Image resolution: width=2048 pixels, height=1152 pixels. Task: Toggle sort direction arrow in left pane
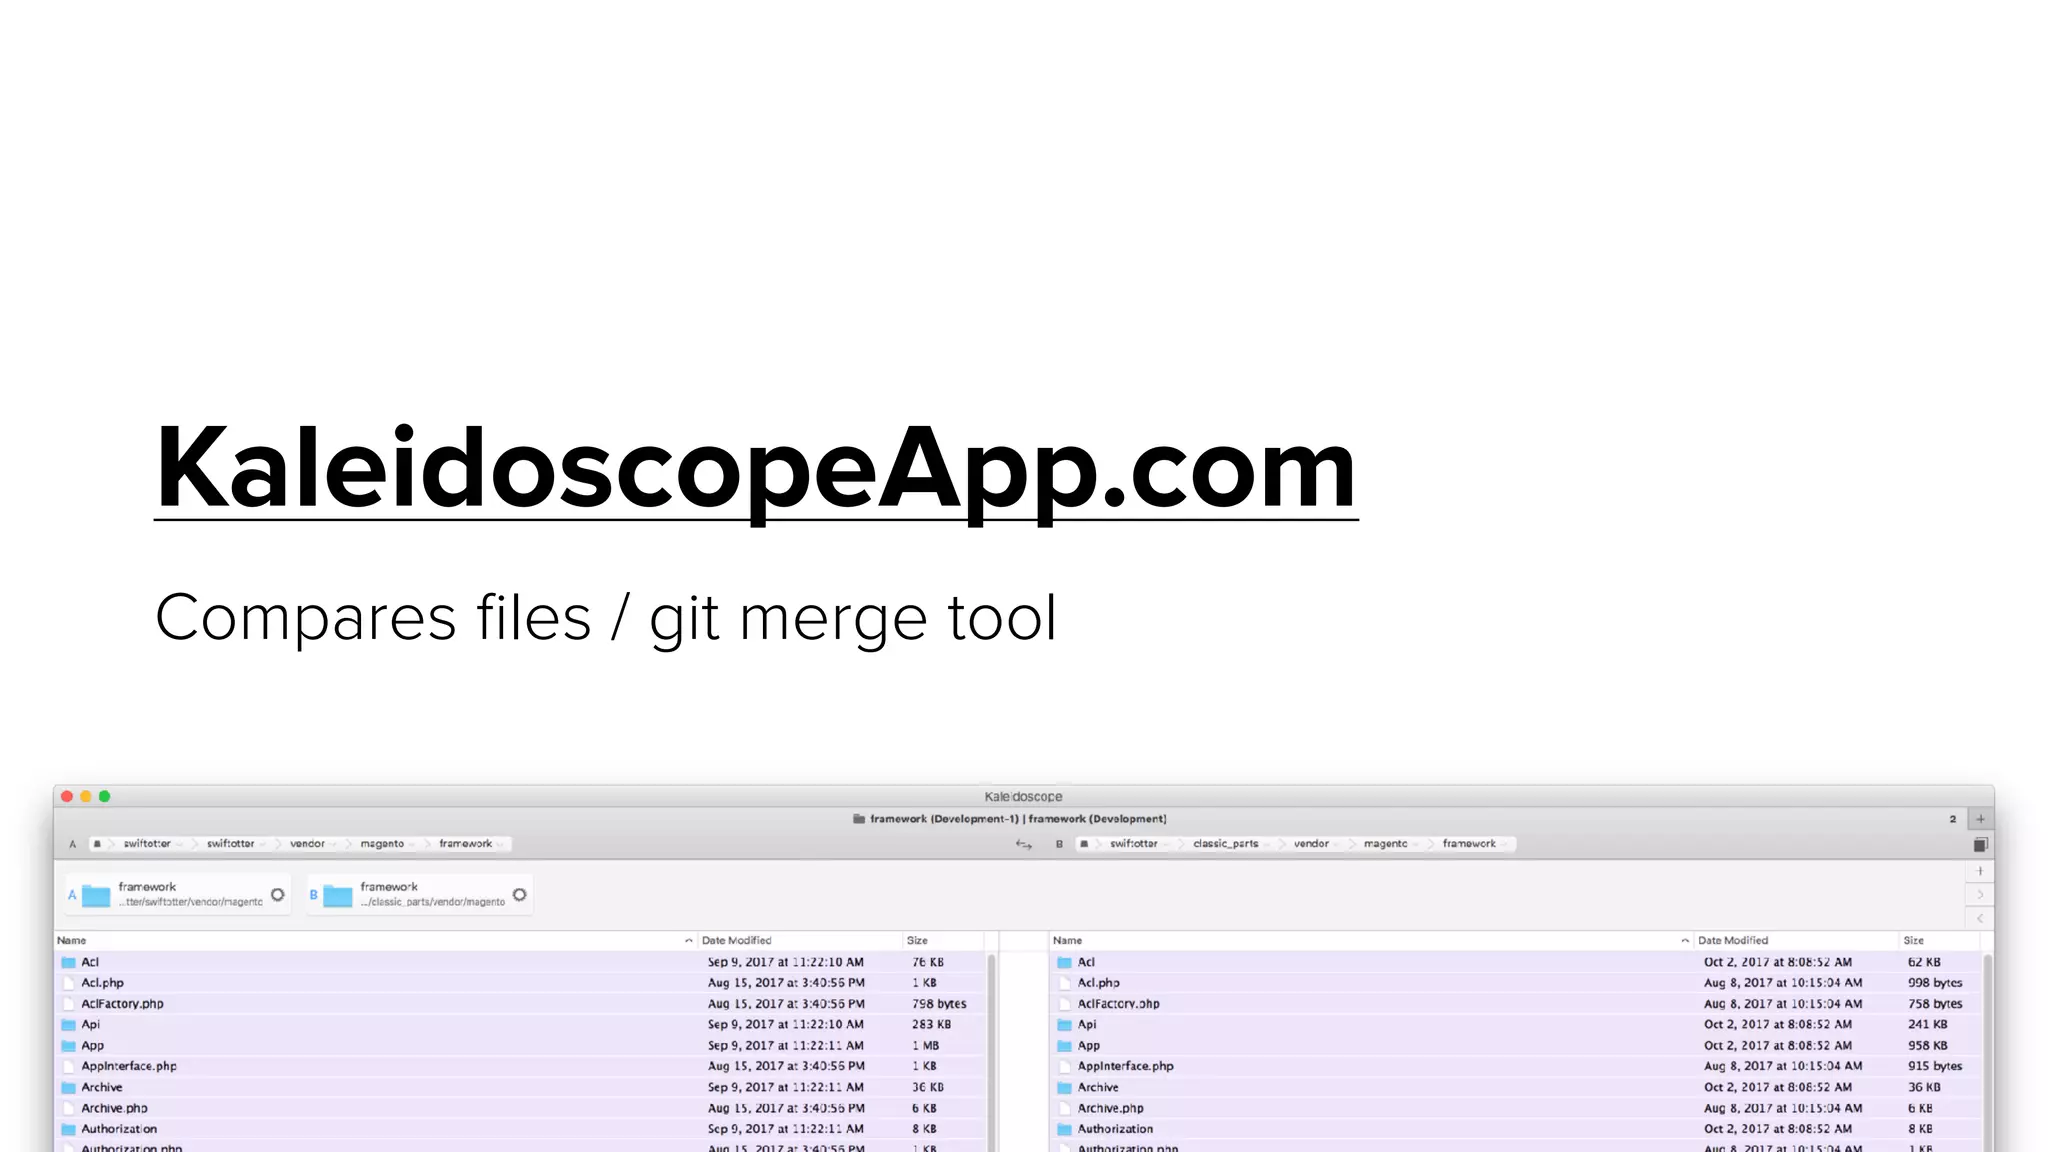688,941
